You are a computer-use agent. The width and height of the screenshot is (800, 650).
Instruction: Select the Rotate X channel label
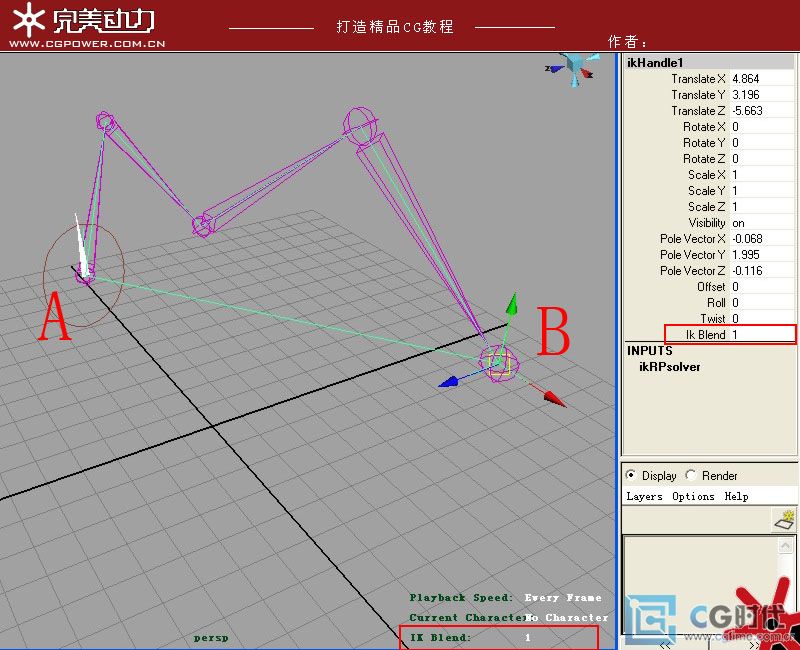[704, 127]
